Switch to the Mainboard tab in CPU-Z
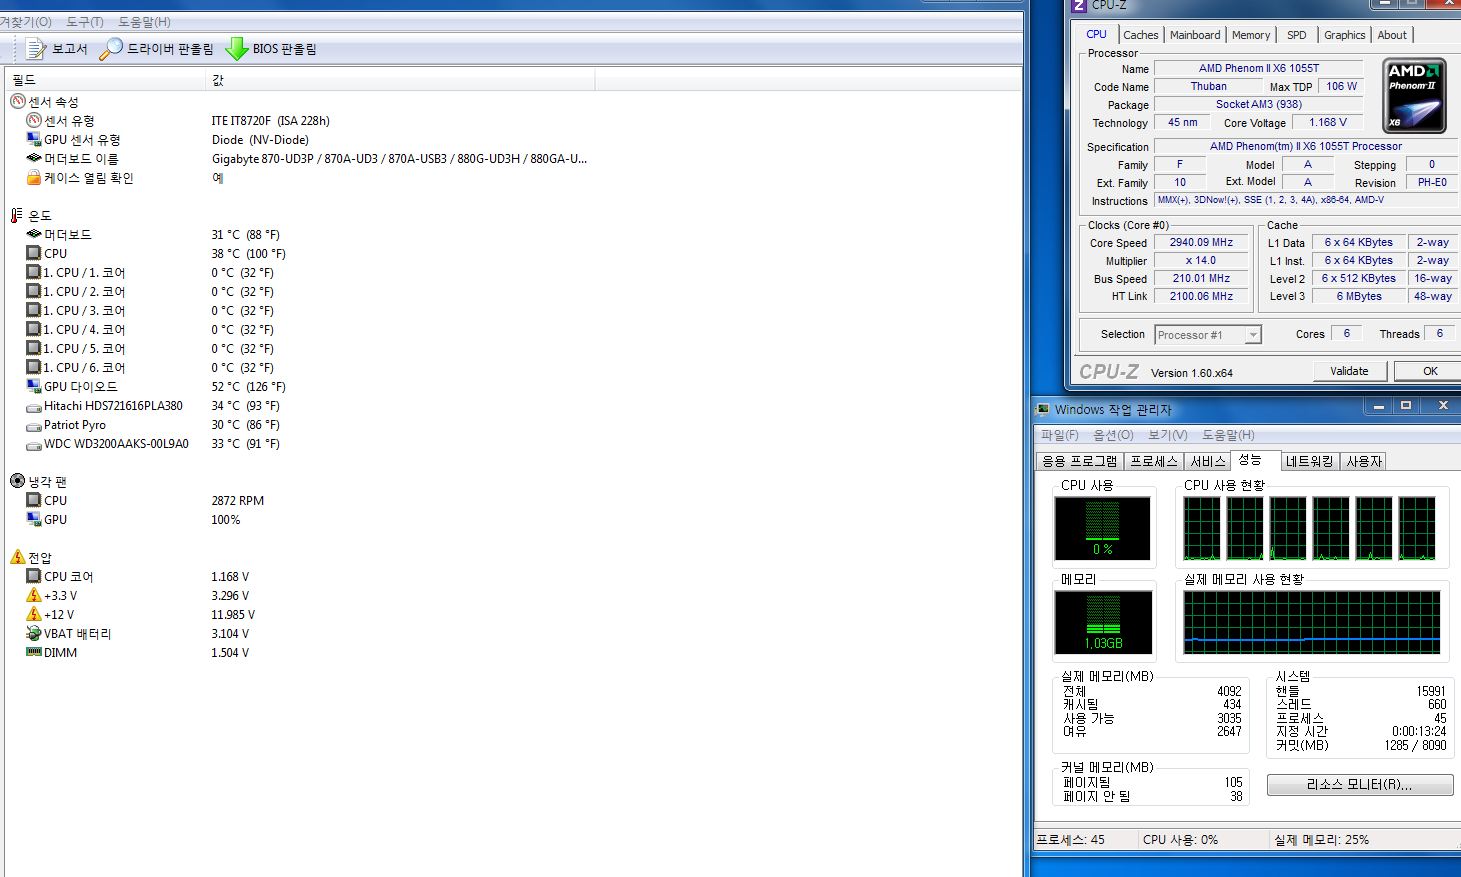This screenshot has height=877, width=1461. 1195,35
